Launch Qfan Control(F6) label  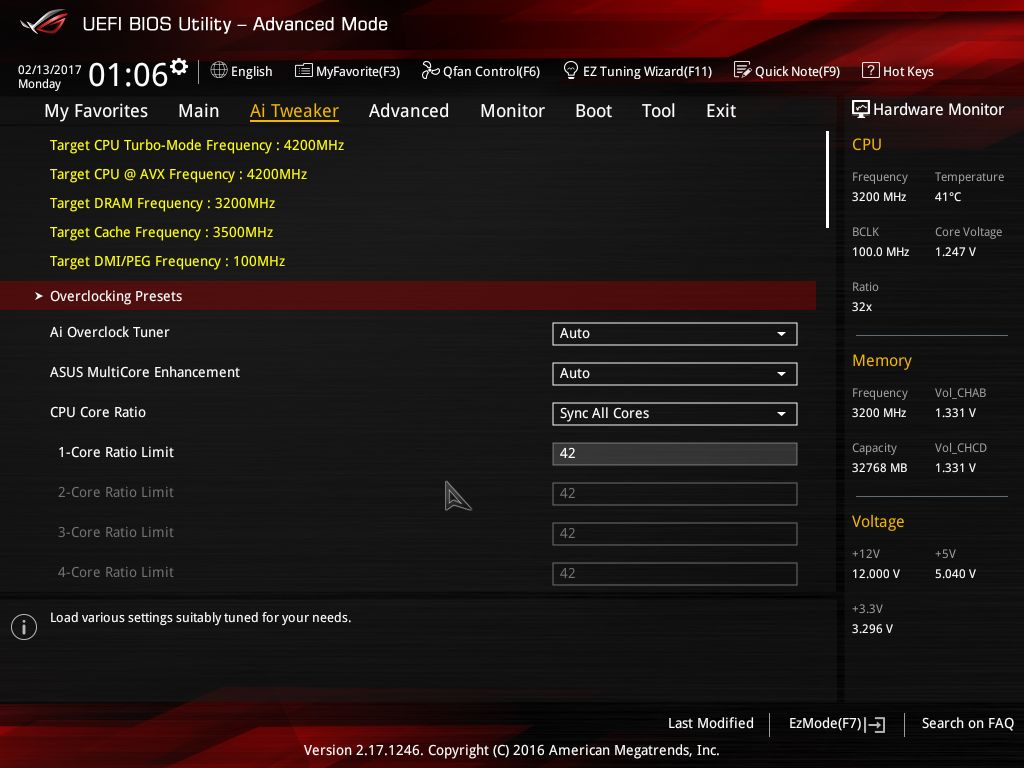tap(491, 71)
